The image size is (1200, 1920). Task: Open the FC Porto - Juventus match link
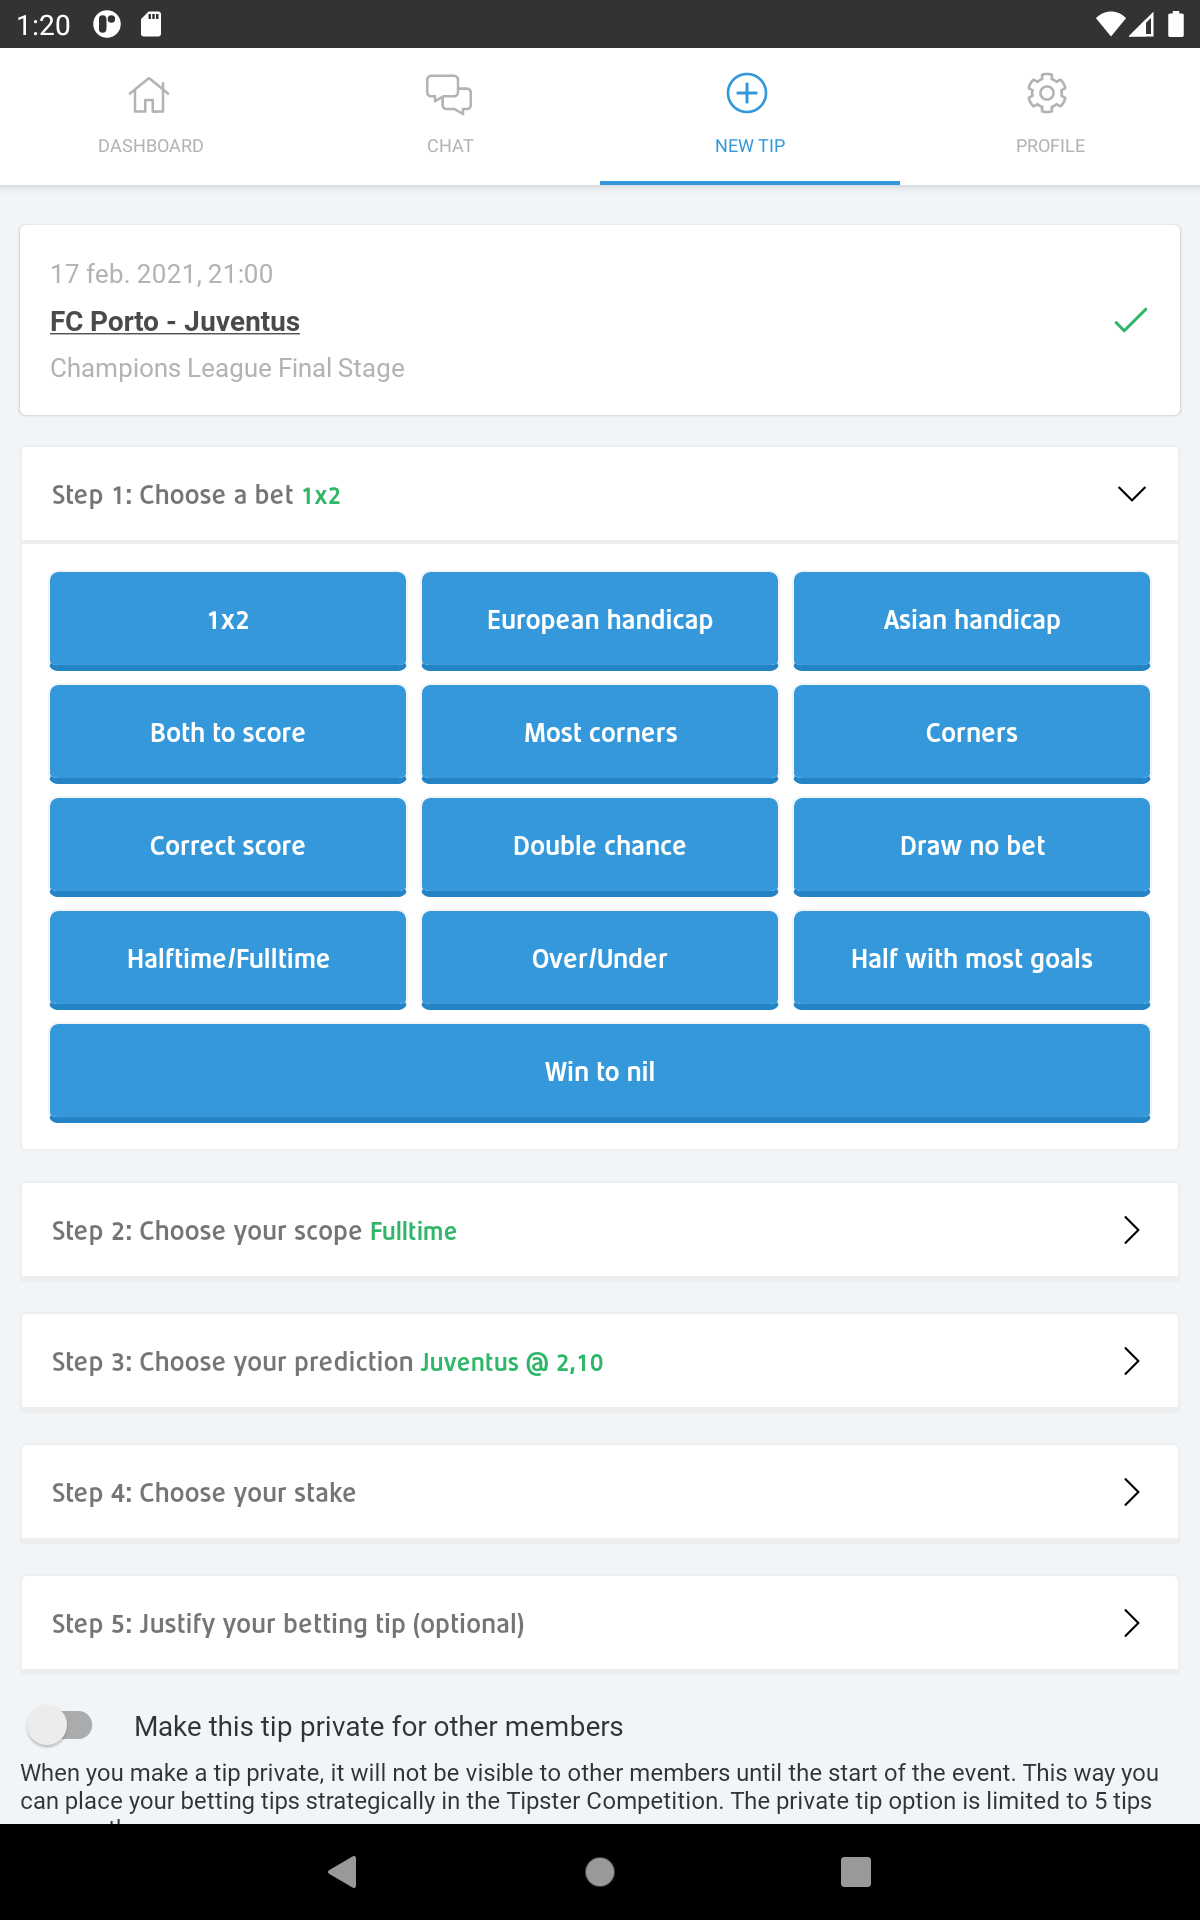point(175,322)
